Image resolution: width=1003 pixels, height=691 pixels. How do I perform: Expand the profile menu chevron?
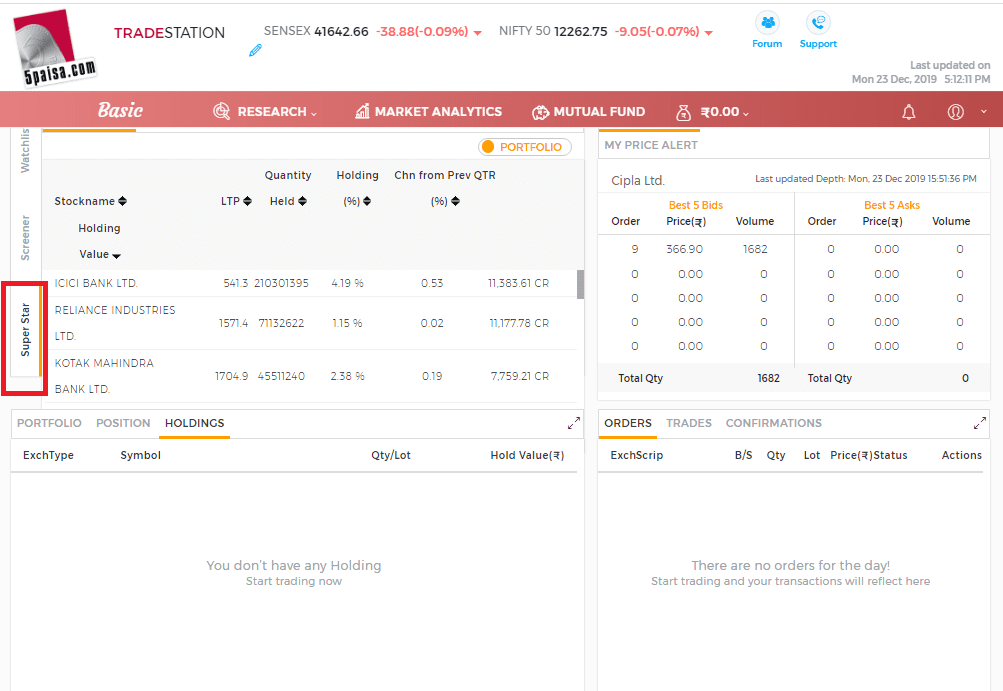click(984, 111)
